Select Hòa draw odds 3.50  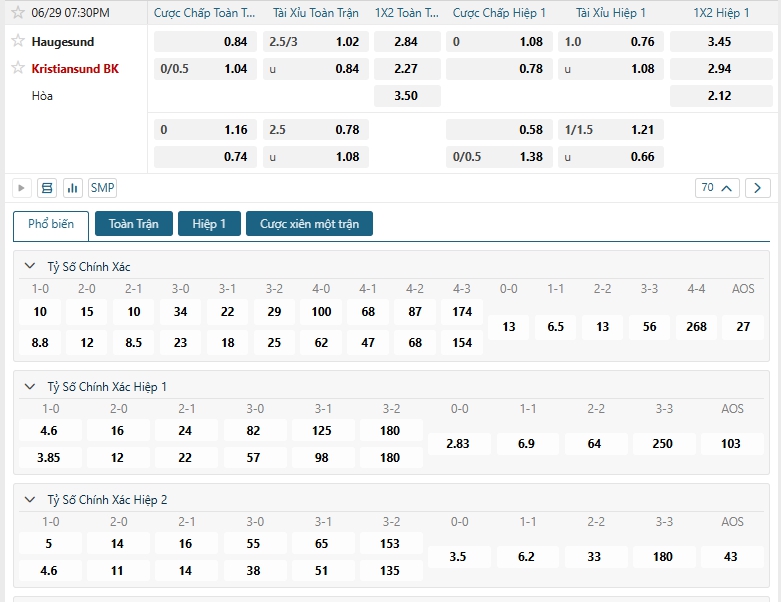(x=405, y=96)
